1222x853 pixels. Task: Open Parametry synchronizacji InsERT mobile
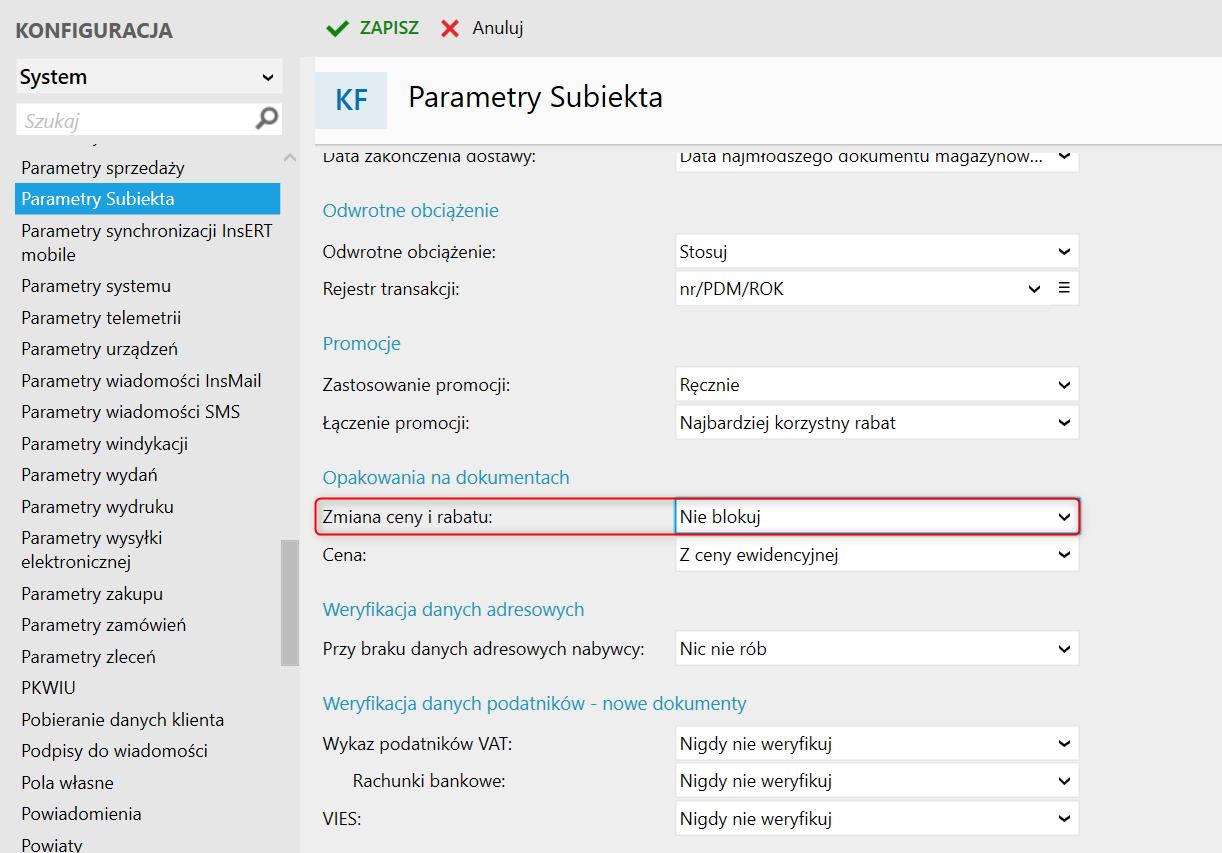(148, 242)
